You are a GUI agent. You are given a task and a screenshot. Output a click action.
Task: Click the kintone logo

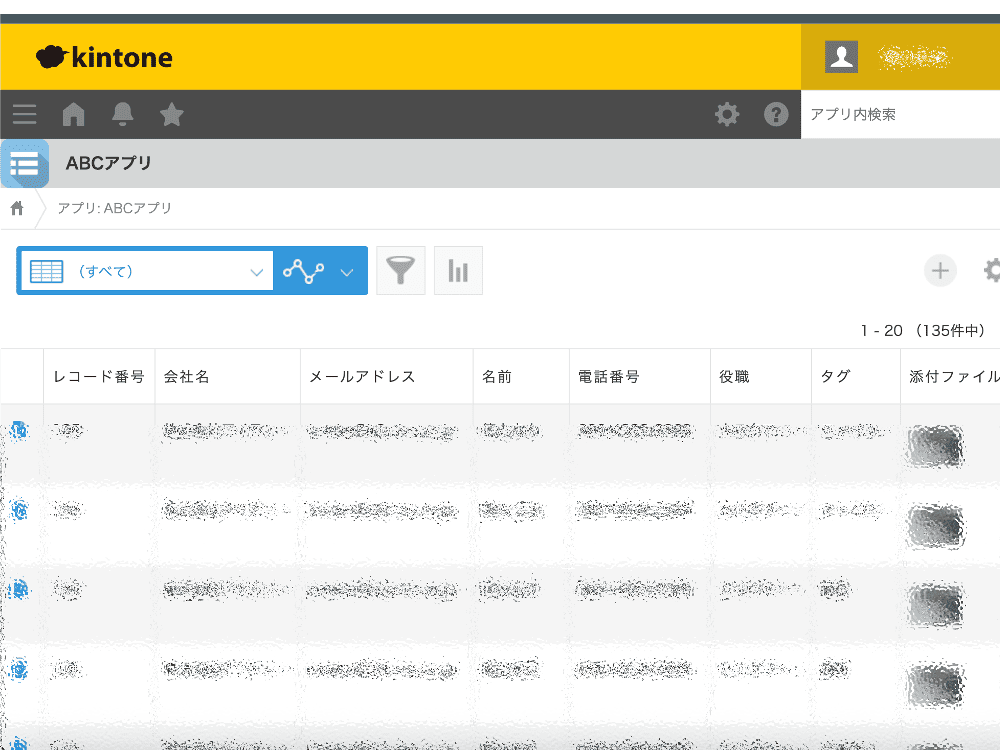pyautogui.click(x=104, y=57)
